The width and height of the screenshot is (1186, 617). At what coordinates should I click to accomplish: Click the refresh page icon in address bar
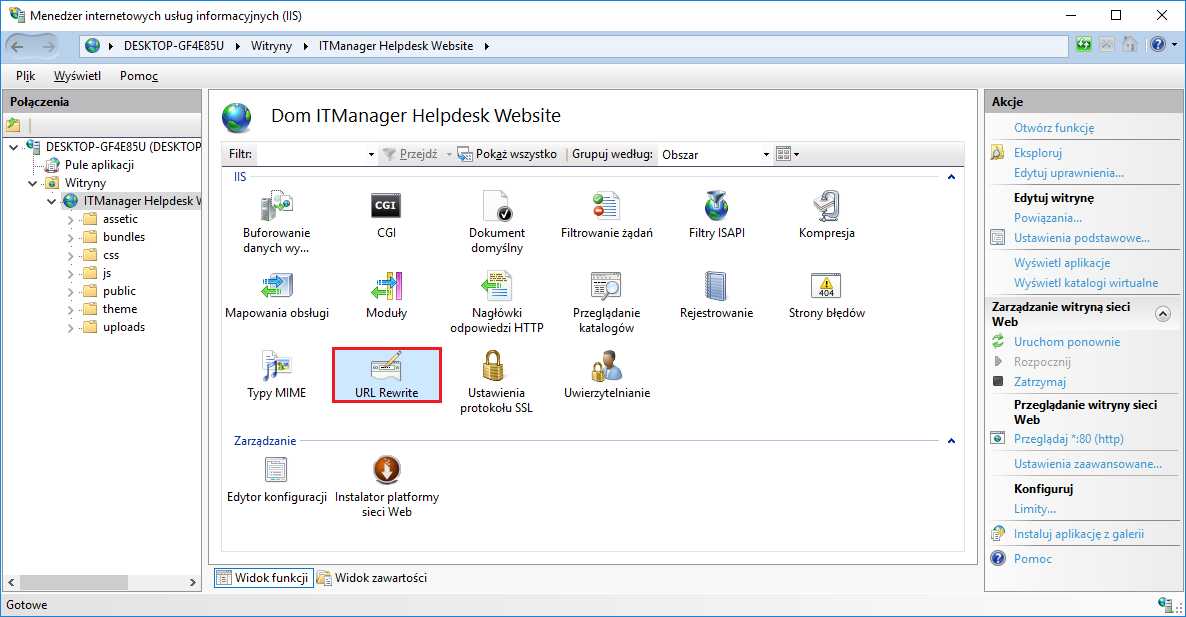click(1084, 45)
